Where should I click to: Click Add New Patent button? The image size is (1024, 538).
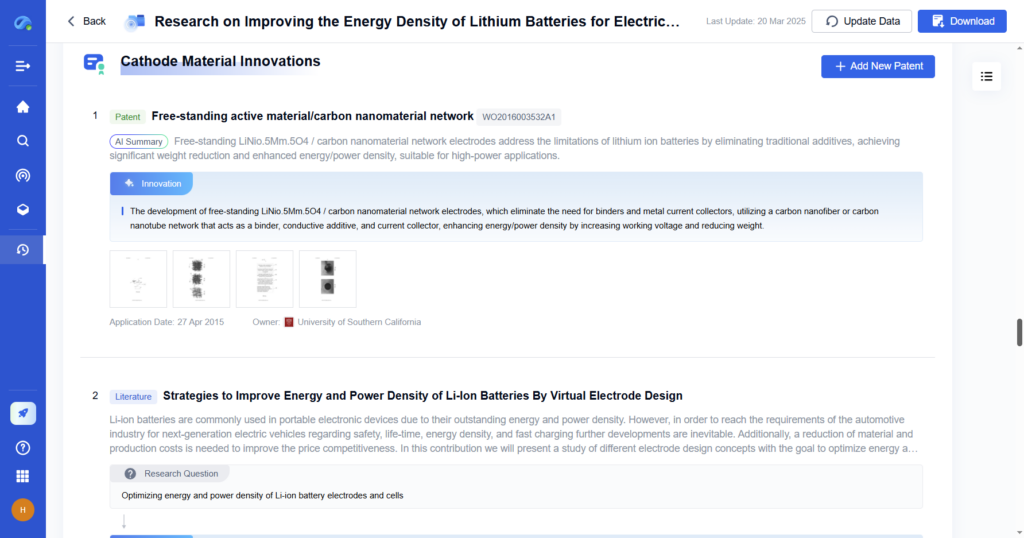(x=878, y=66)
